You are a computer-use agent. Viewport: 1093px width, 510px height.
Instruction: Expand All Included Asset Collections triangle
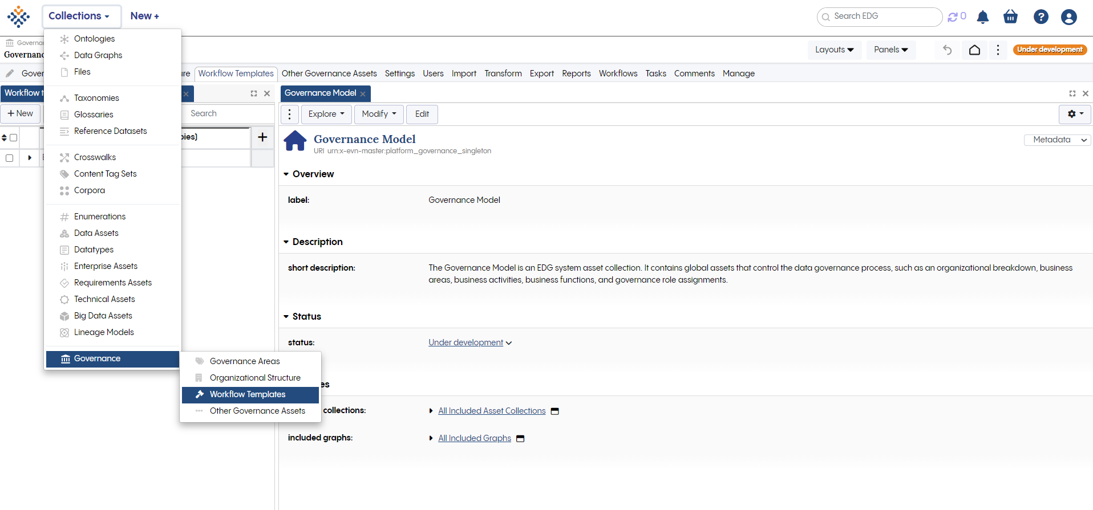(x=431, y=411)
